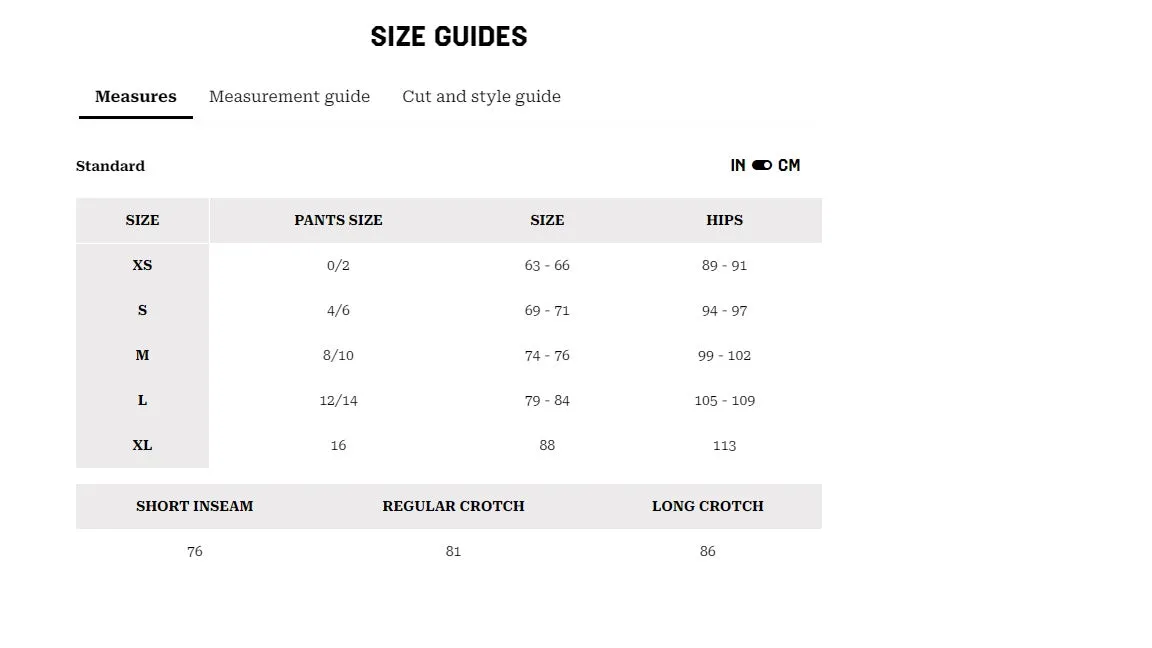
Task: Click the 105 - 109 hips value
Action: [724, 400]
